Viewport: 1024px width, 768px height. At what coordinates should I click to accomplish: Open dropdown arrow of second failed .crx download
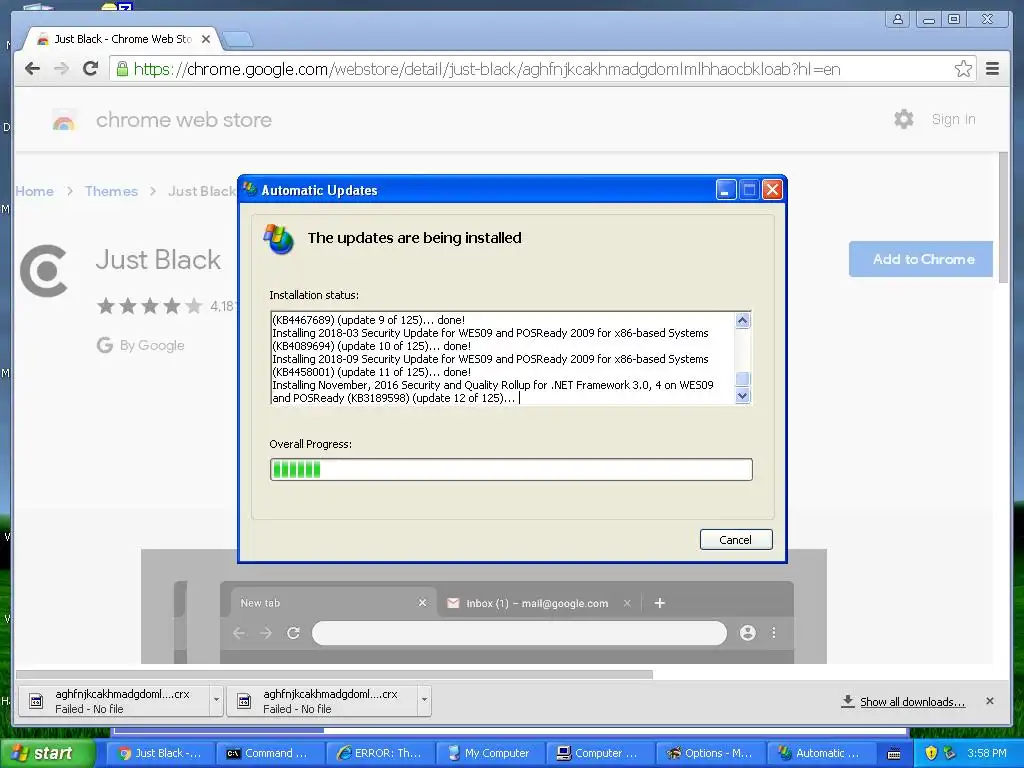click(x=424, y=700)
